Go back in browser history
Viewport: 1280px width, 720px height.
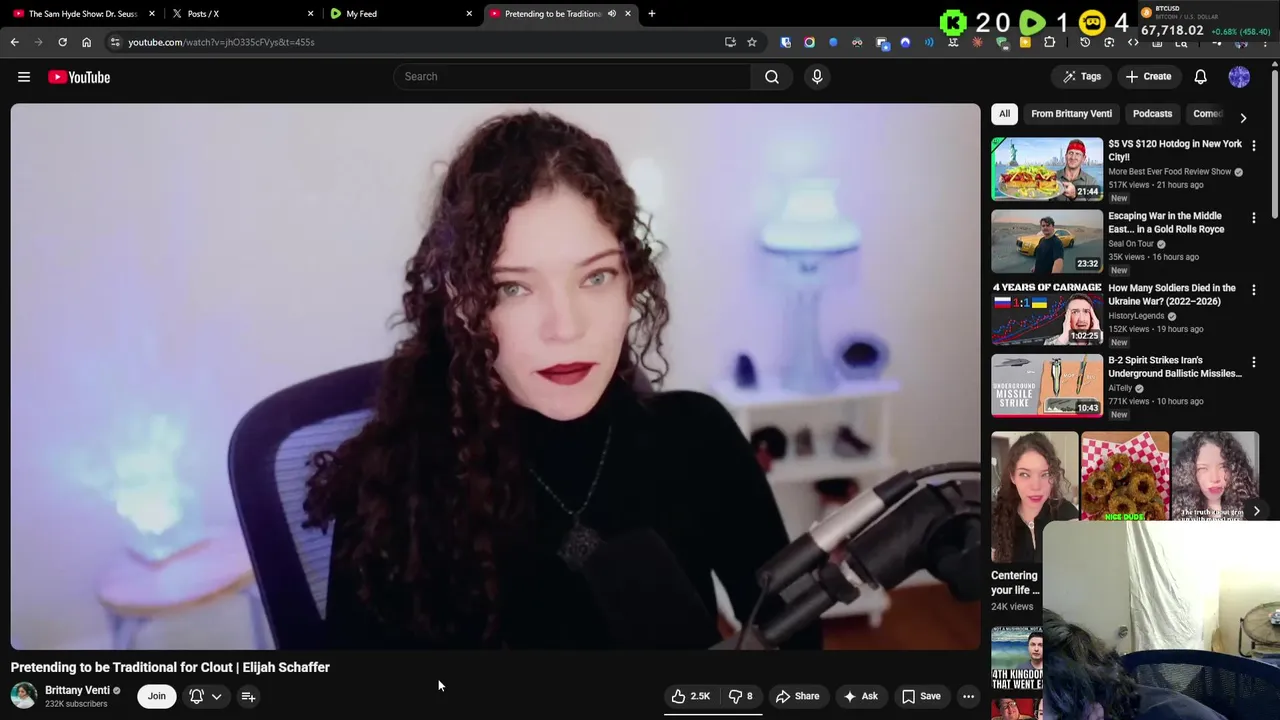14,42
